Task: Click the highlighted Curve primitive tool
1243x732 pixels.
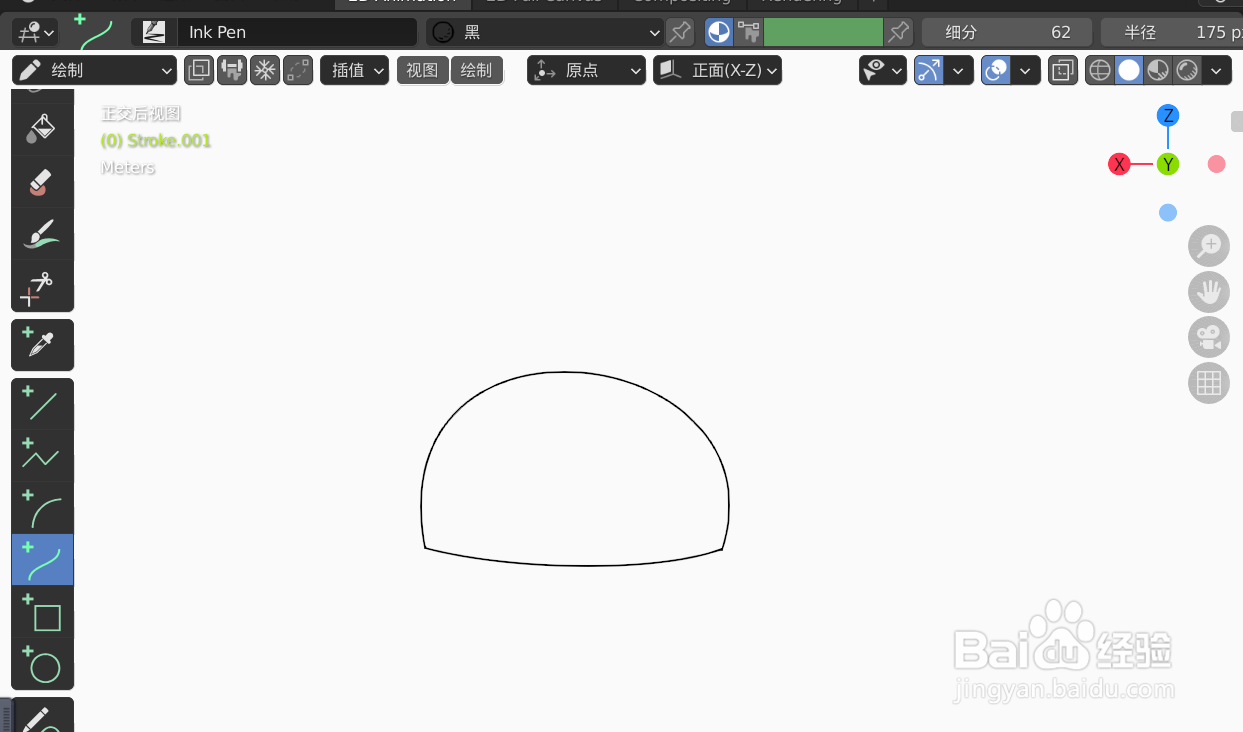Action: (42, 560)
